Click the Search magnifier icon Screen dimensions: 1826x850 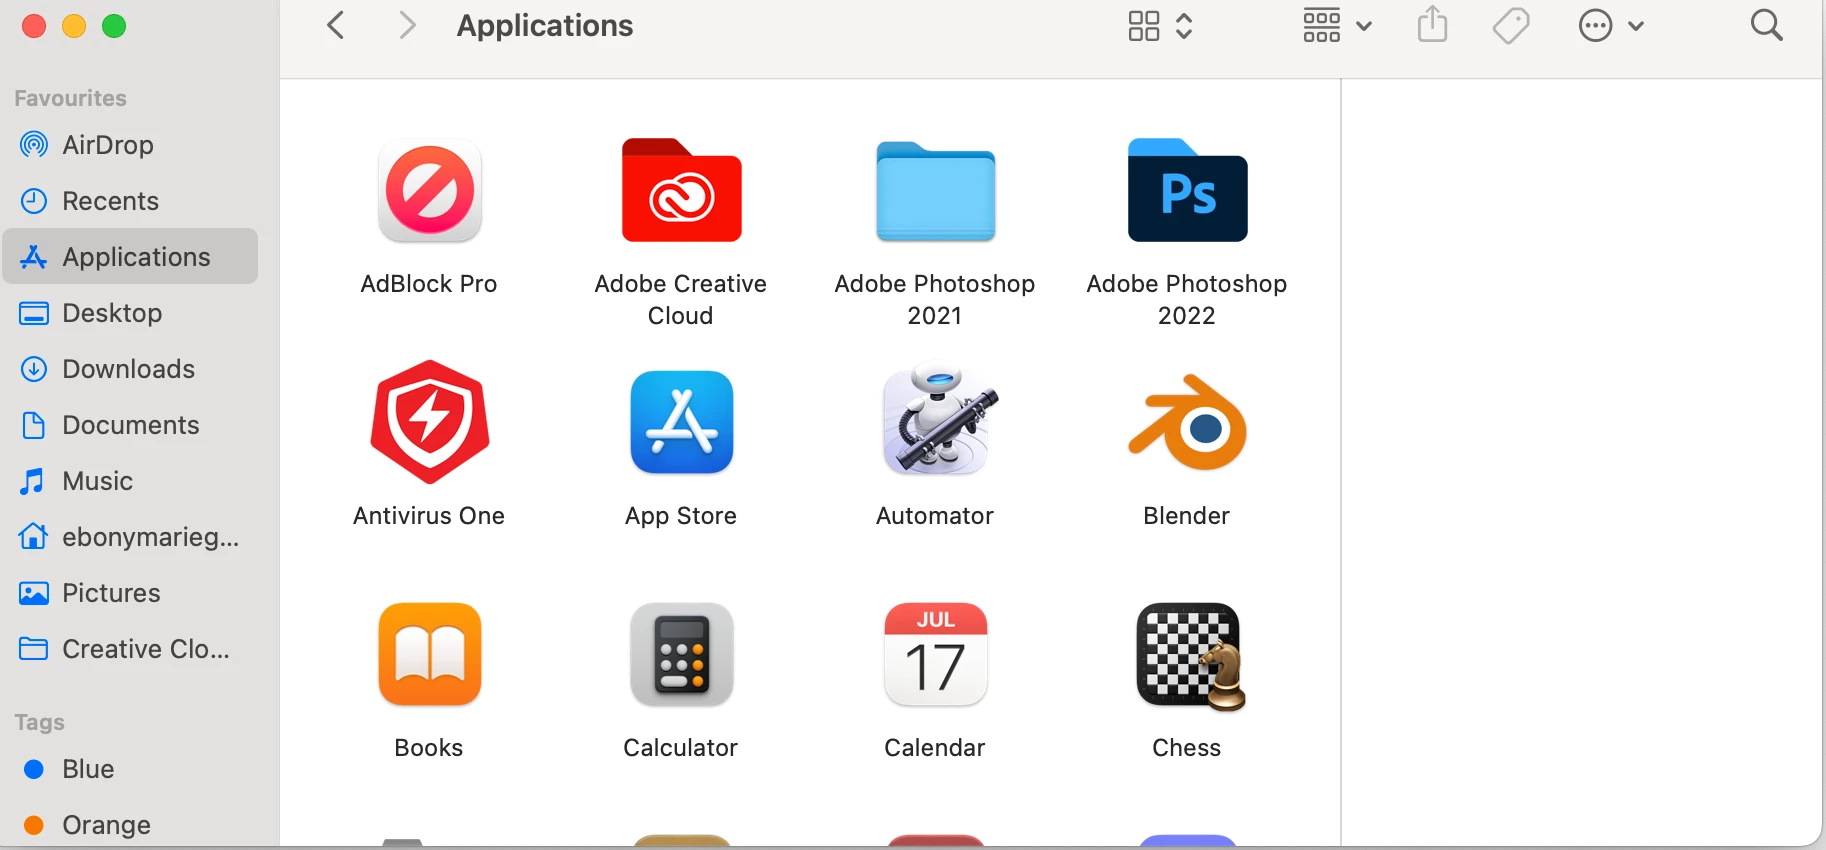(1767, 25)
